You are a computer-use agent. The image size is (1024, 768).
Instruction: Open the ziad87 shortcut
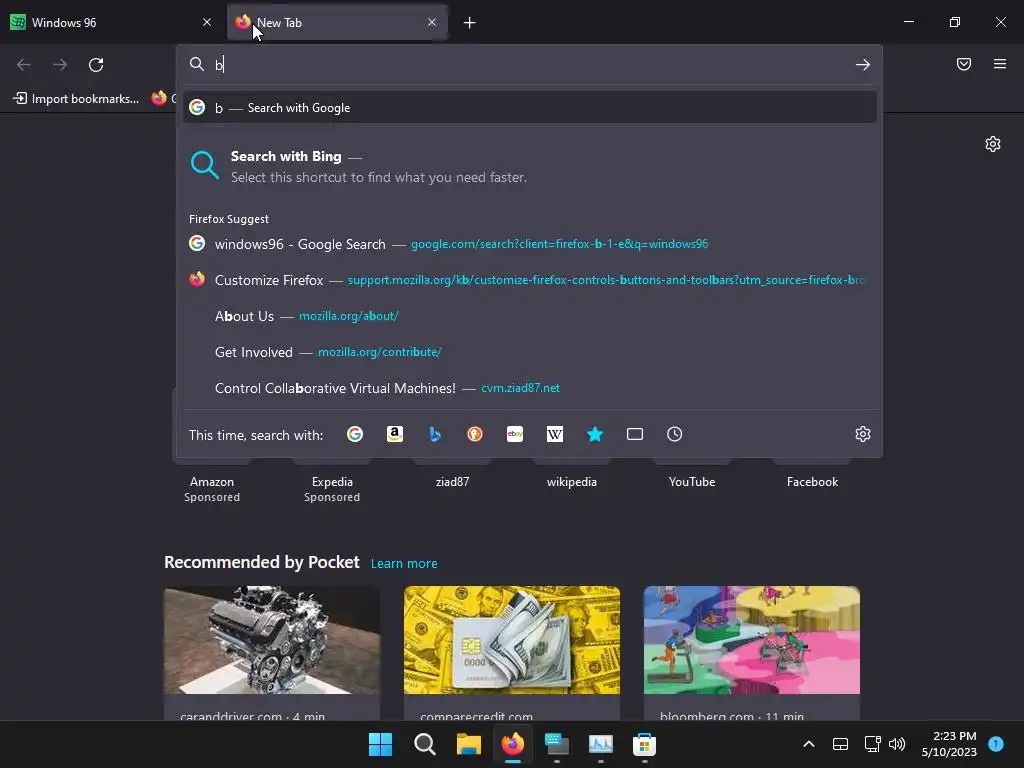click(453, 482)
